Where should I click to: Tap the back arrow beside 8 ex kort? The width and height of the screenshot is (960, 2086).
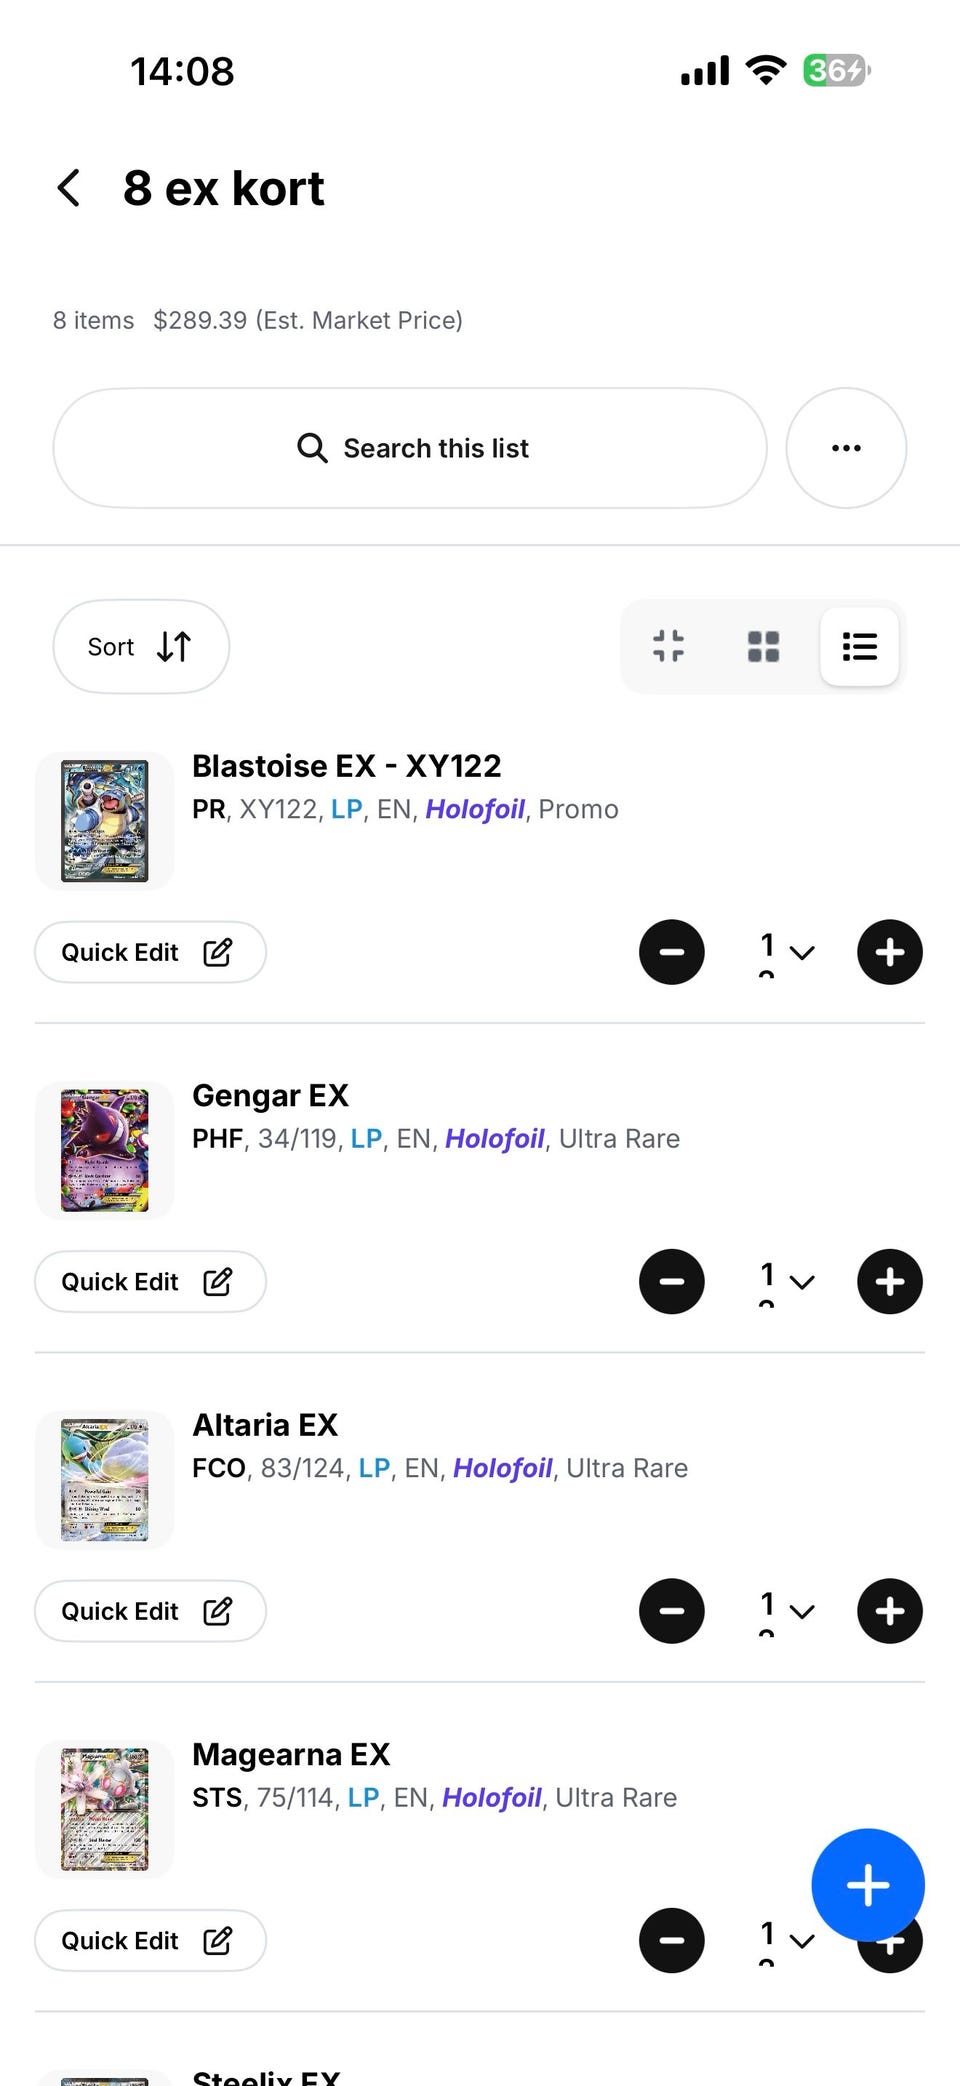click(69, 188)
